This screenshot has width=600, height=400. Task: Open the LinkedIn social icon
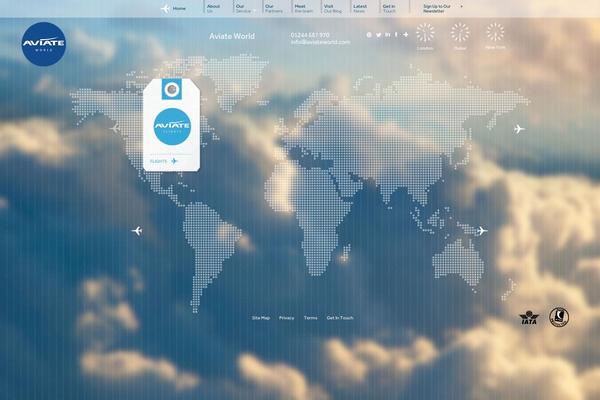[388, 35]
